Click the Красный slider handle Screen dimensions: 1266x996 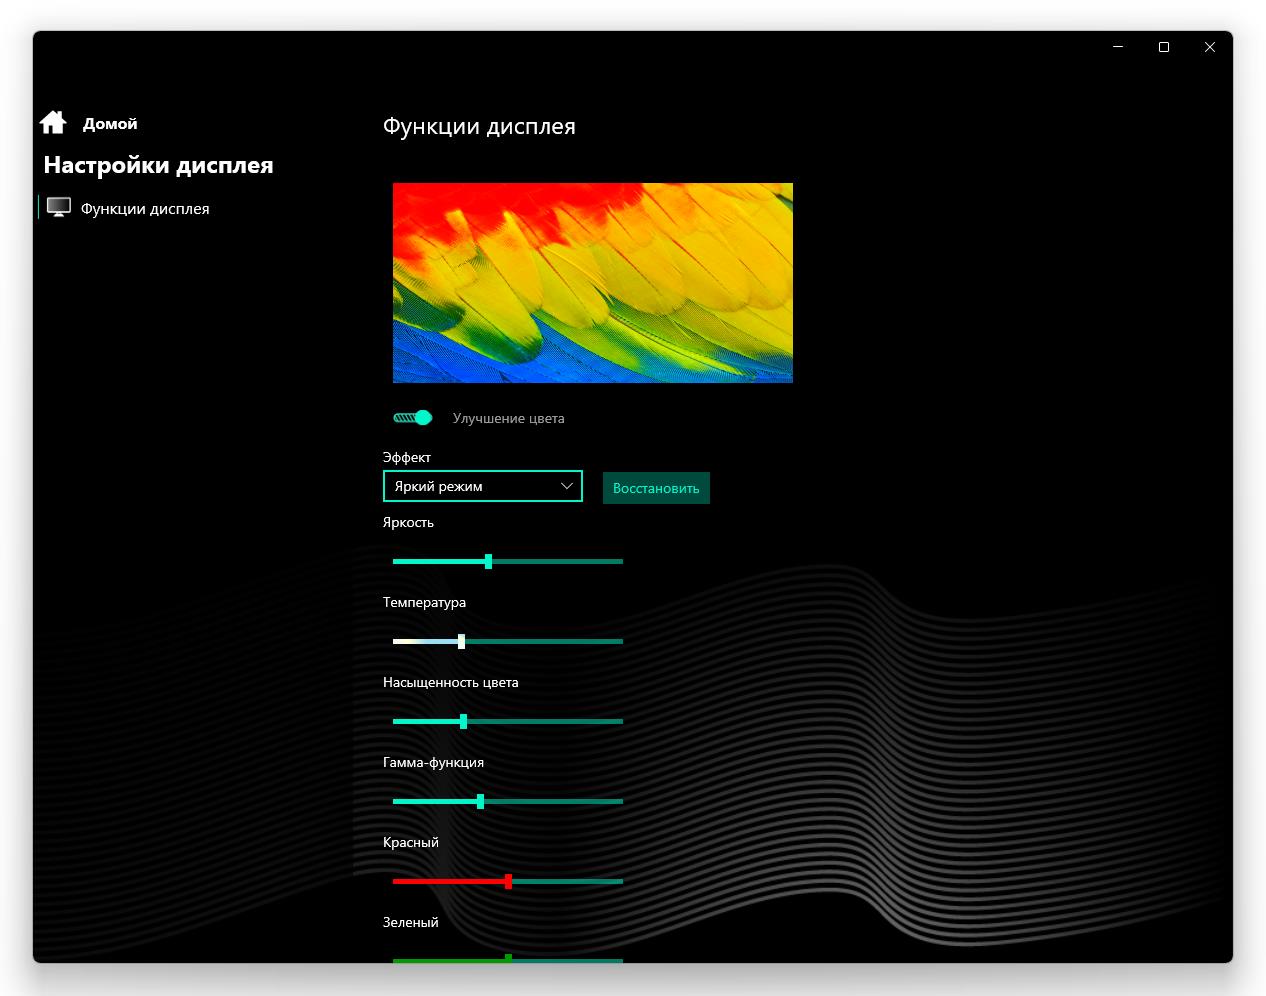508,881
